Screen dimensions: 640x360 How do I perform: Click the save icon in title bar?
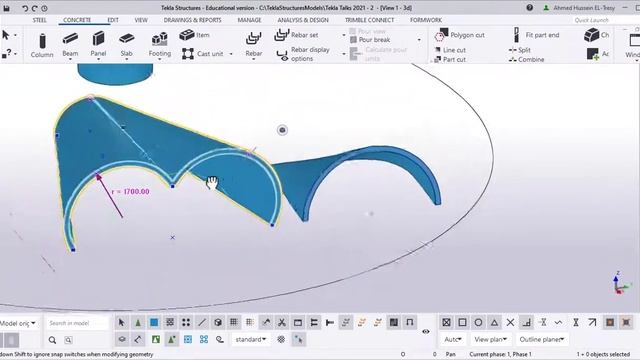click(x=7, y=8)
